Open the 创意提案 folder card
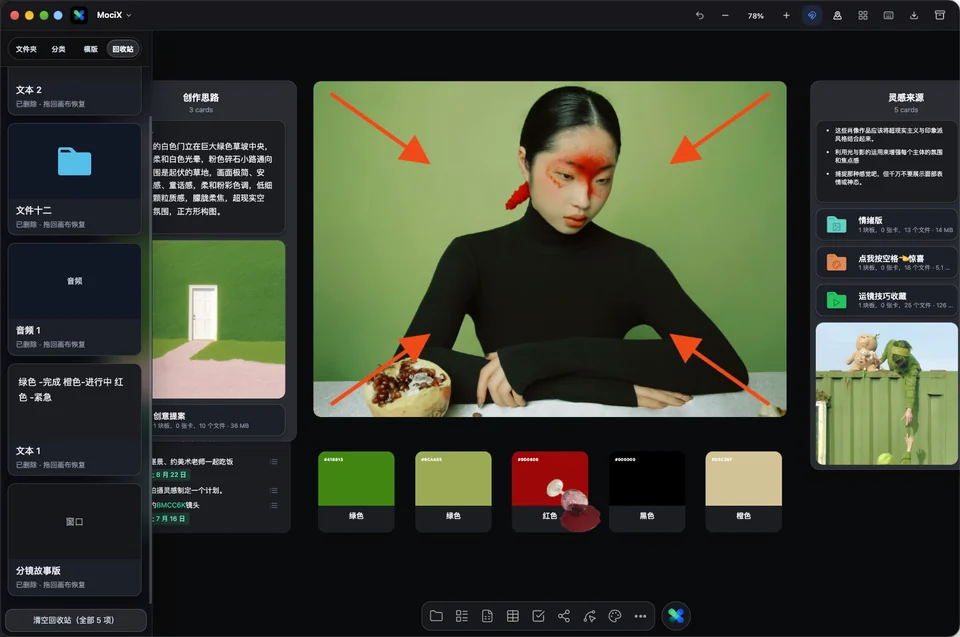This screenshot has width=960, height=637. pyautogui.click(x=219, y=420)
